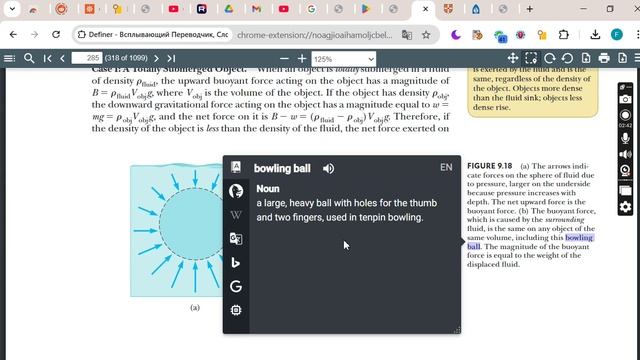Switch to the second dictionary source icon
The image size is (640, 360).
[236, 191]
